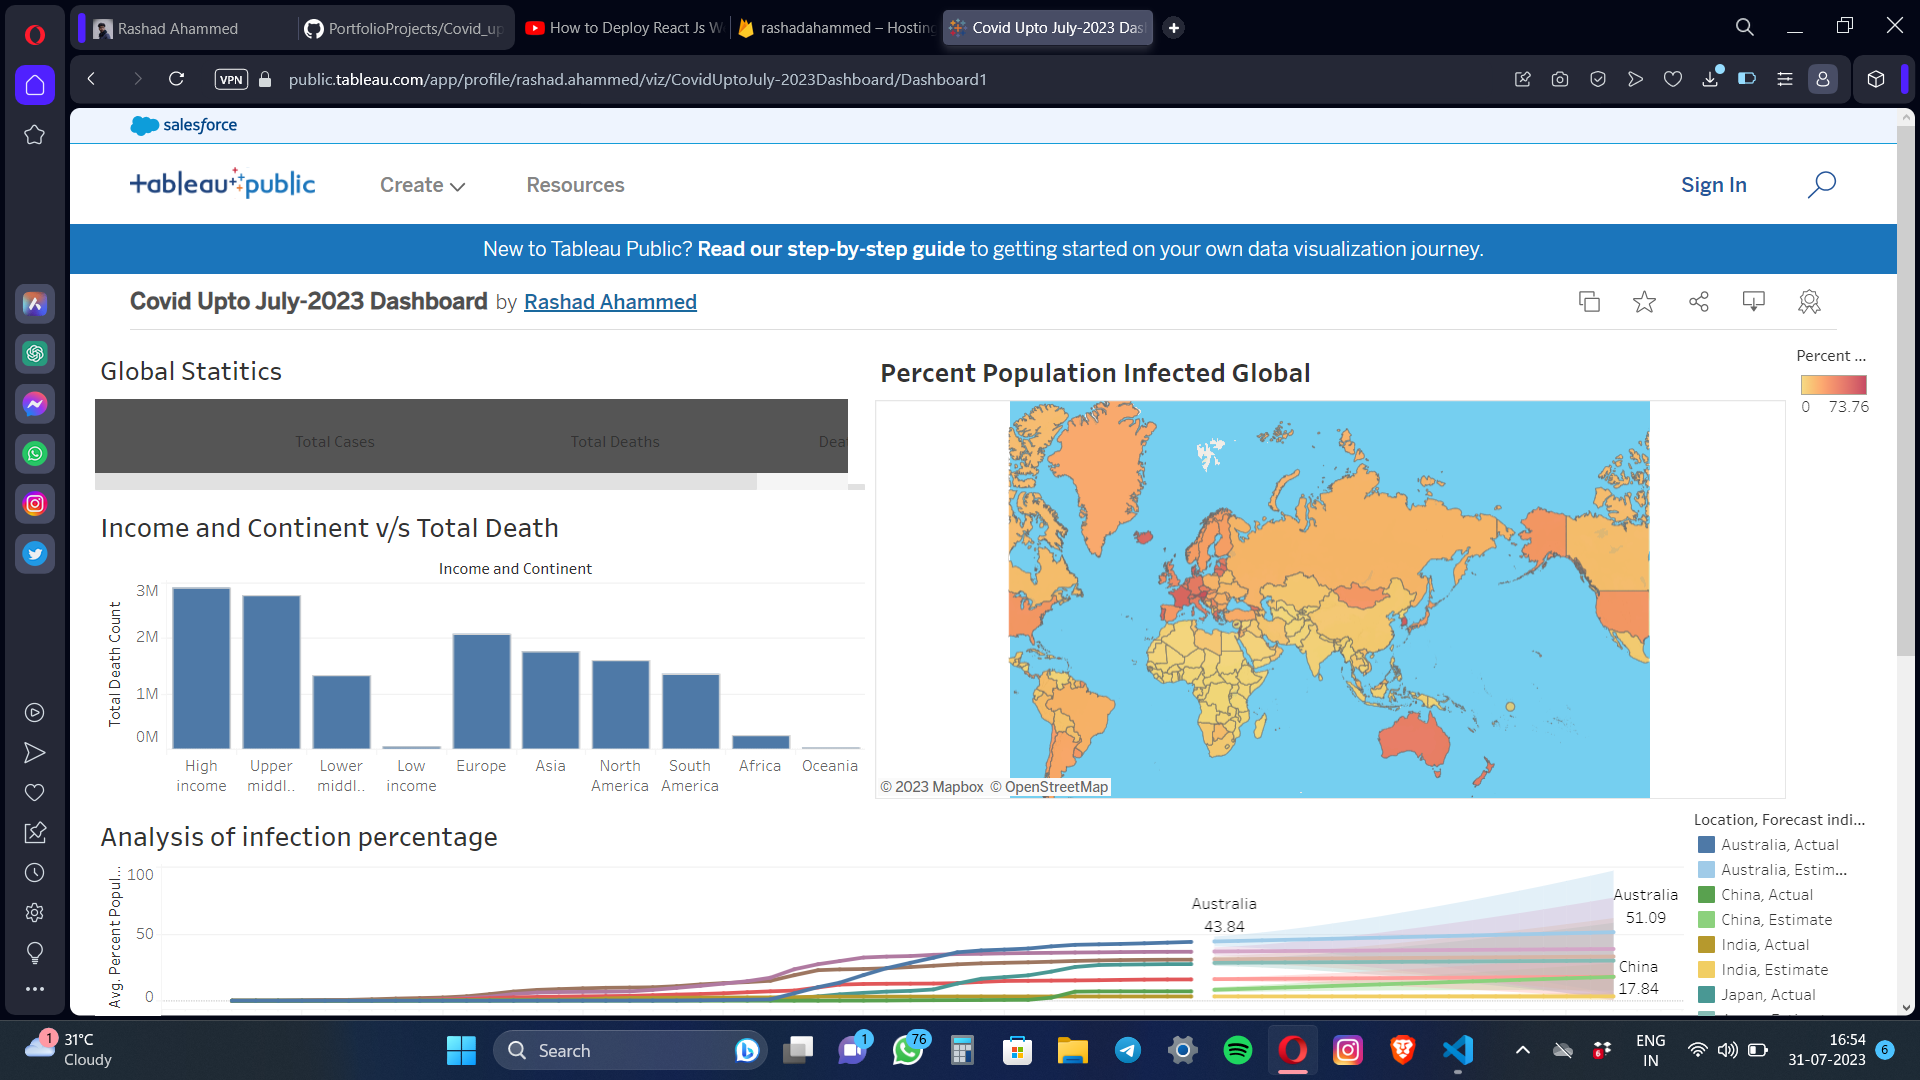The image size is (1920, 1080).
Task: Expand the Location Forecast legend title
Action: (1779, 819)
